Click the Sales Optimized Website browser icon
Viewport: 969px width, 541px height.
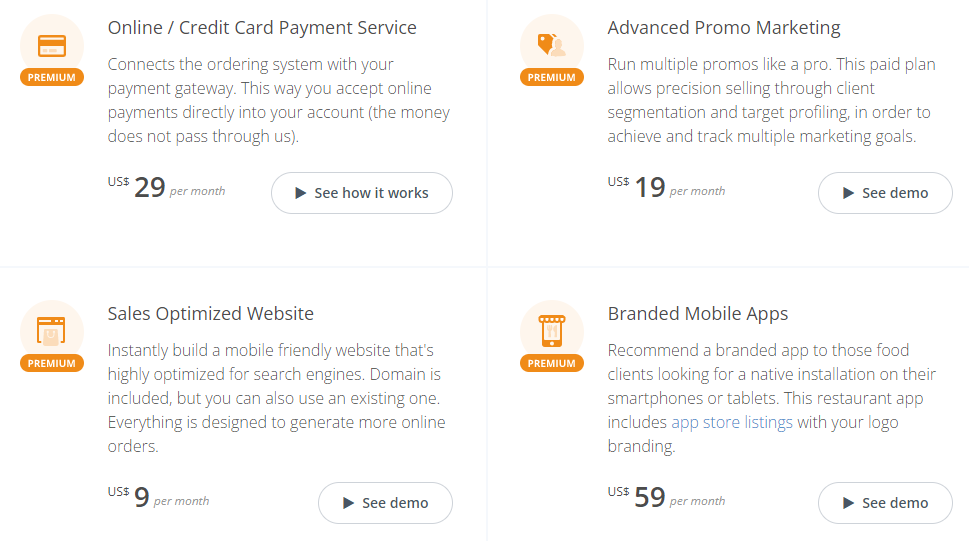pos(51,331)
